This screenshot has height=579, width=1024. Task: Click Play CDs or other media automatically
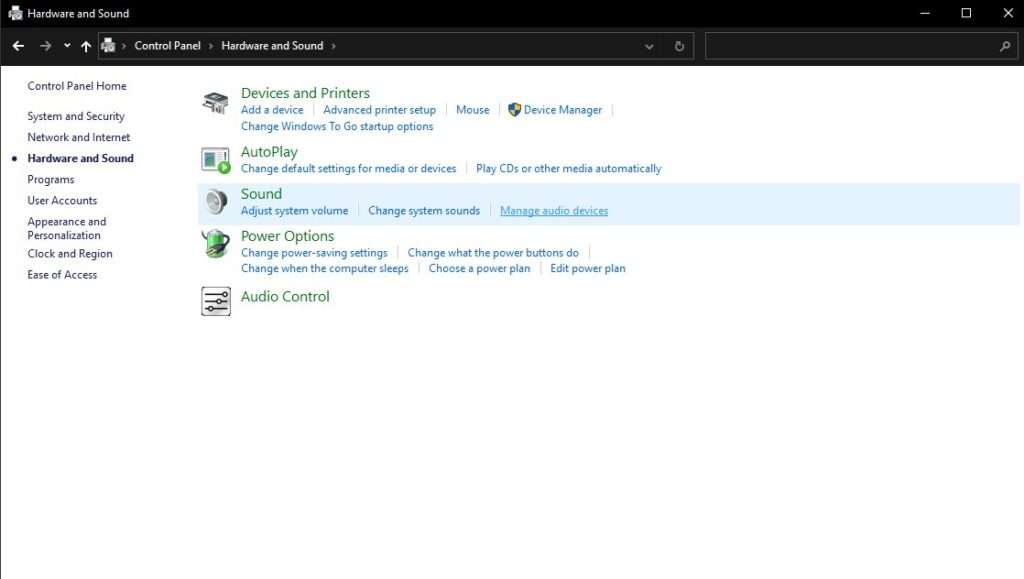pos(569,168)
